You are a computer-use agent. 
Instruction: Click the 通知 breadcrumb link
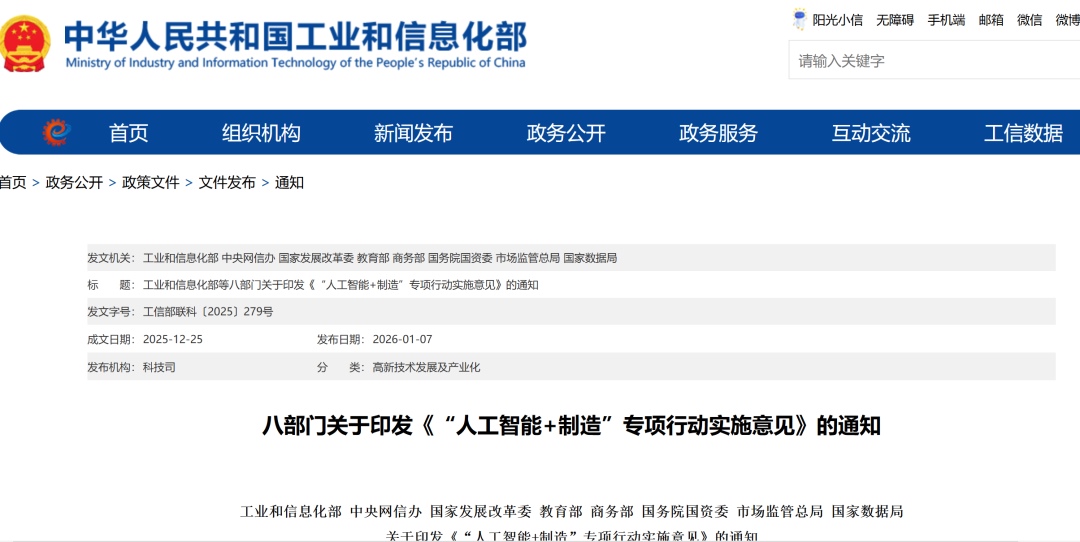(x=289, y=182)
